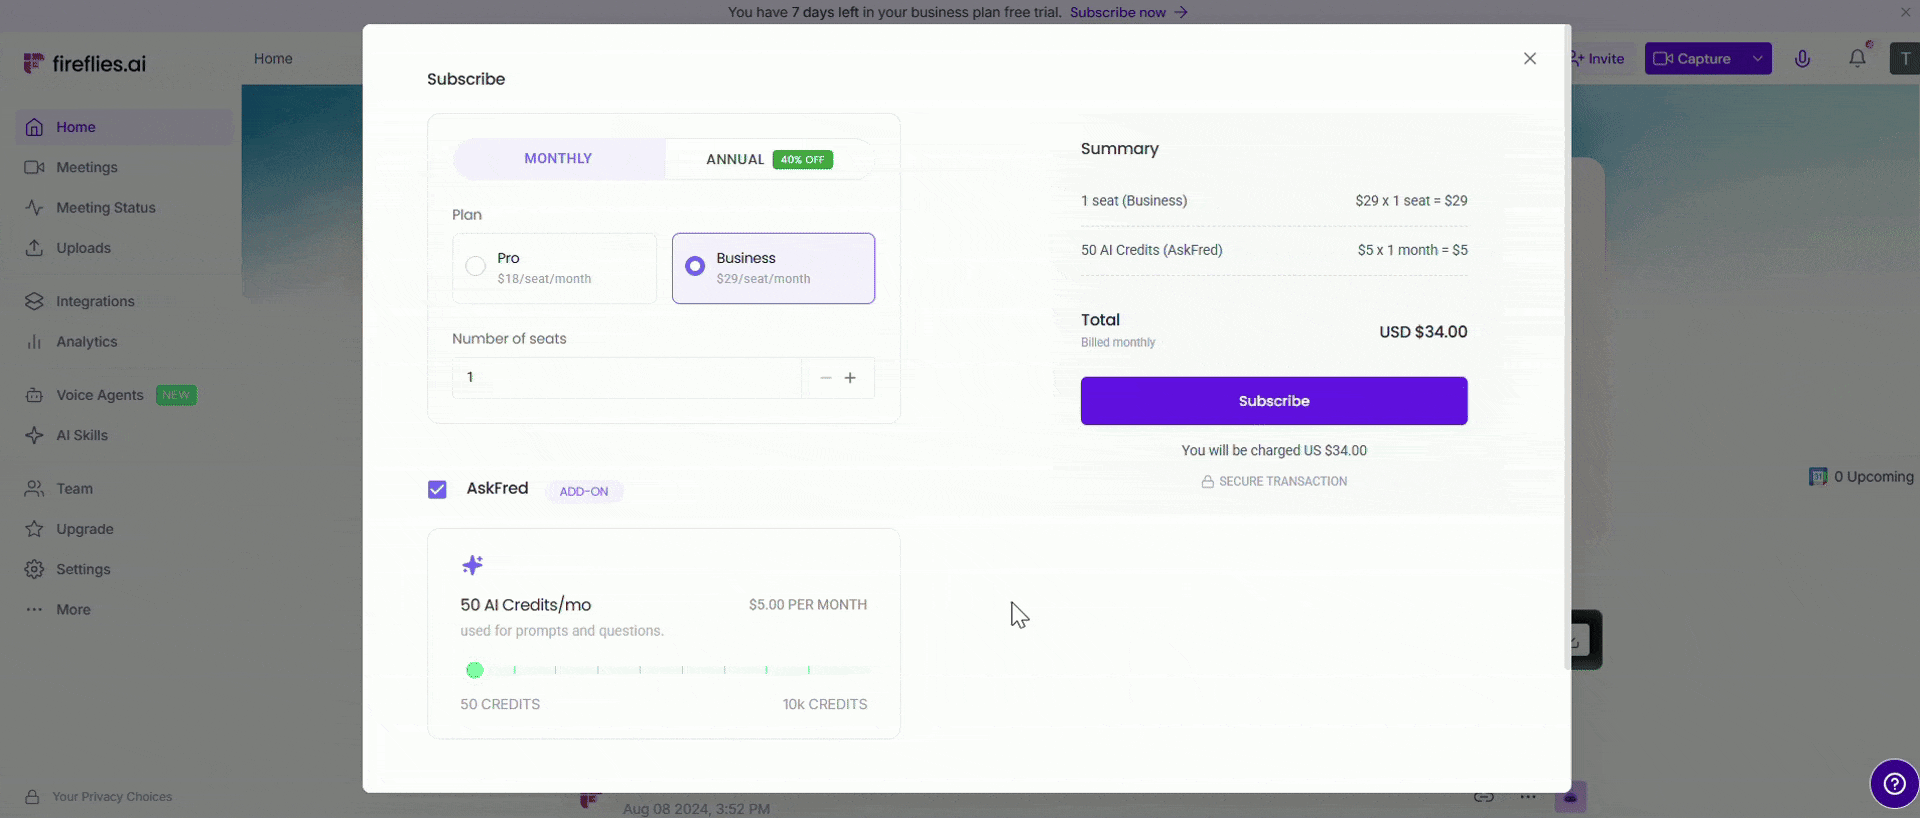Open Analytics bar chart icon
The image size is (1920, 818).
point(35,342)
